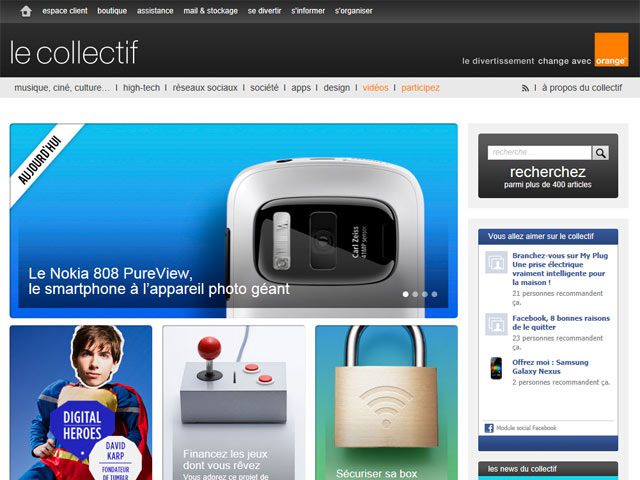Click les news du collectif header
The image size is (640, 480).
coord(548,469)
